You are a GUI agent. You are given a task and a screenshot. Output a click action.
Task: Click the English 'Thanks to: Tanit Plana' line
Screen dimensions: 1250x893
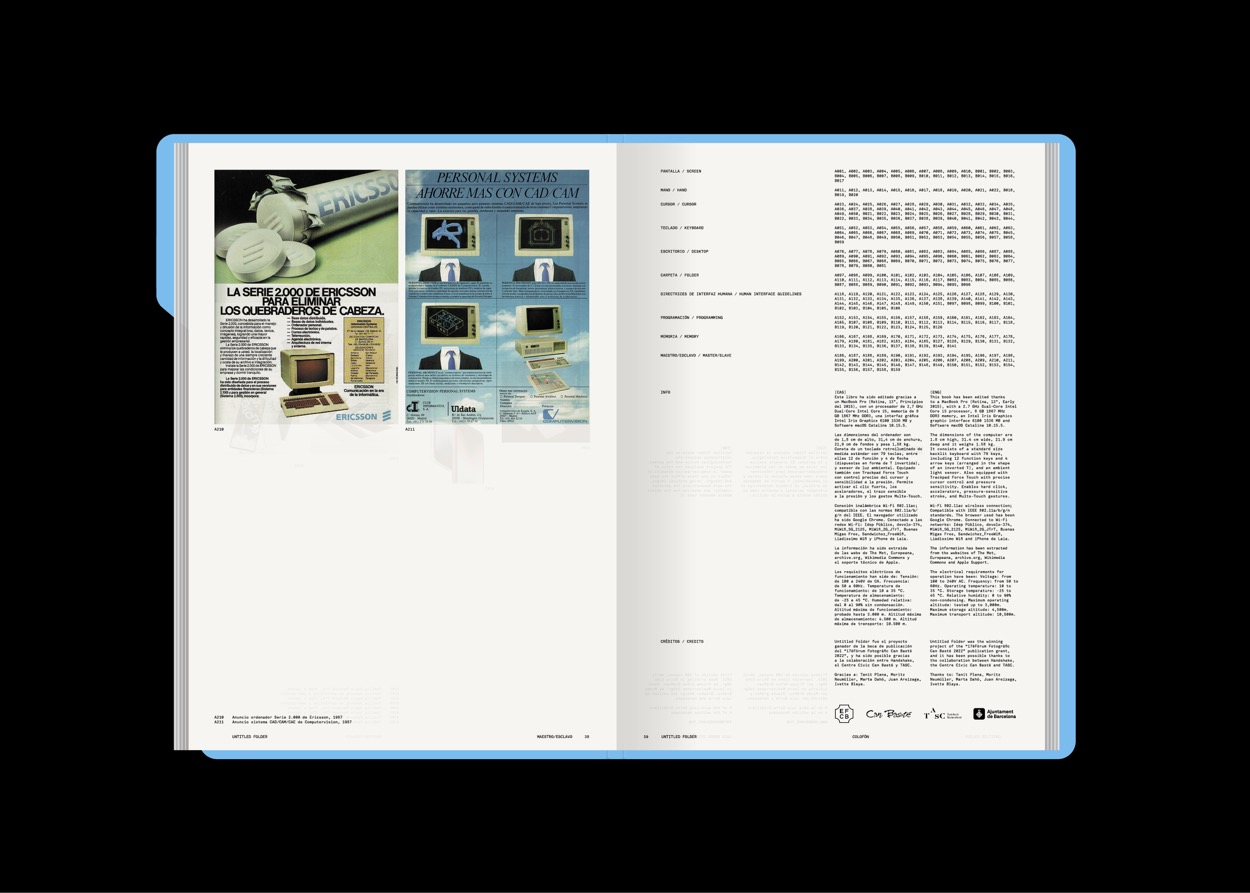point(973,678)
